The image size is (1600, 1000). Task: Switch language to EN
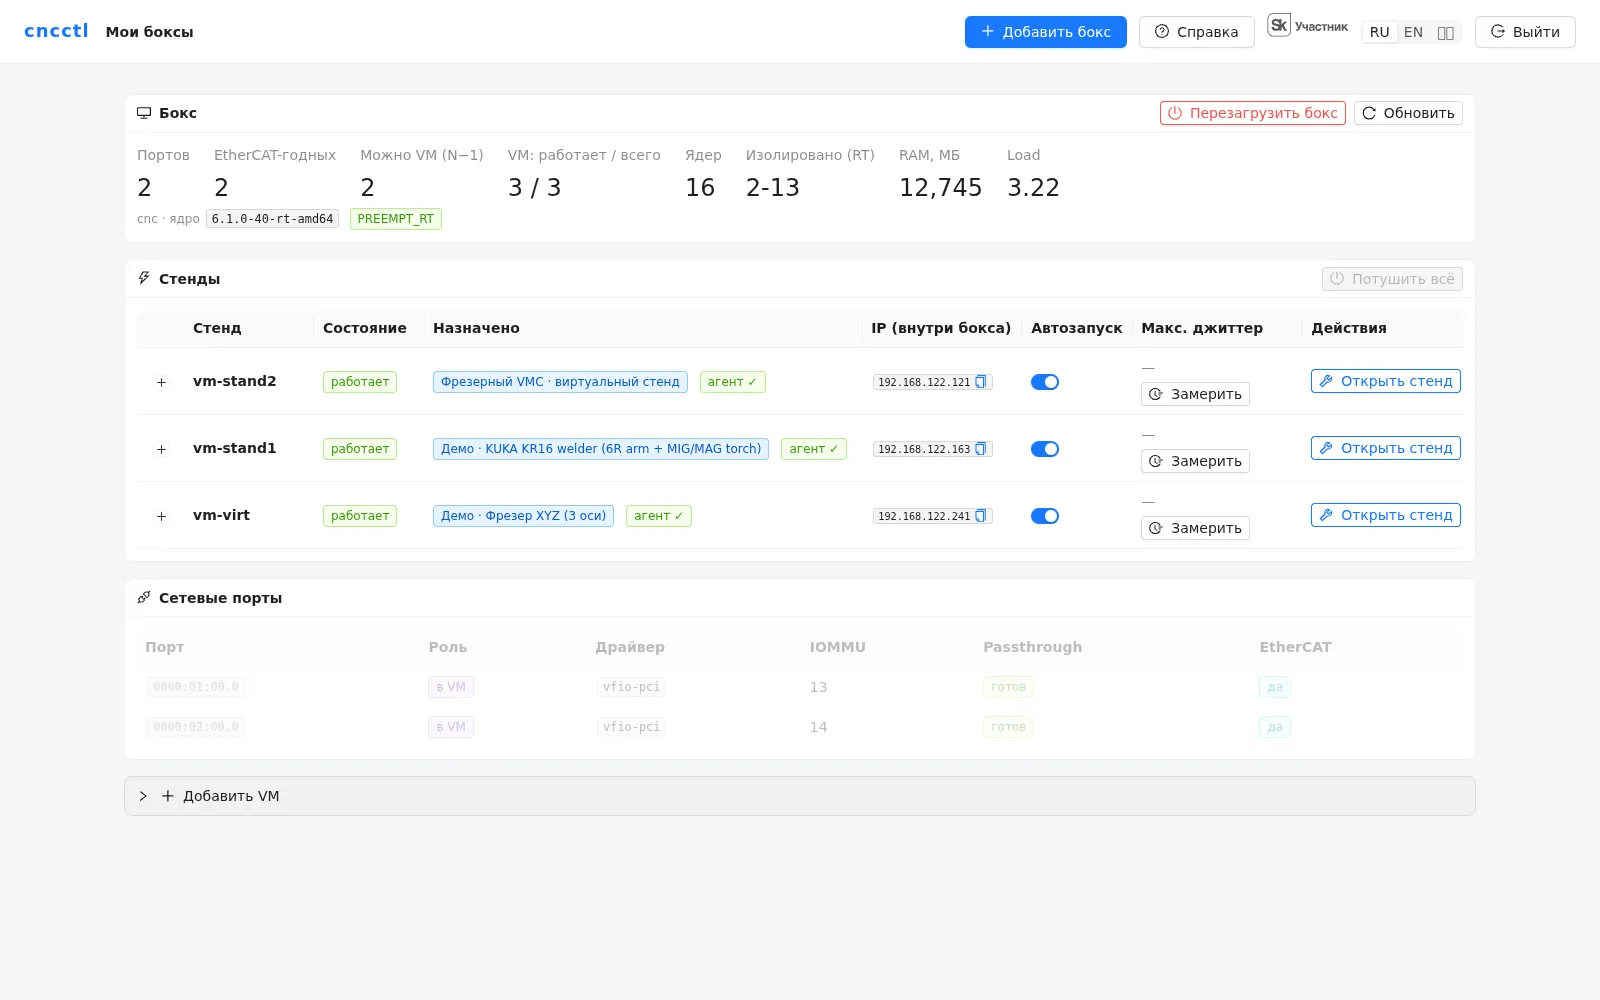click(1413, 32)
